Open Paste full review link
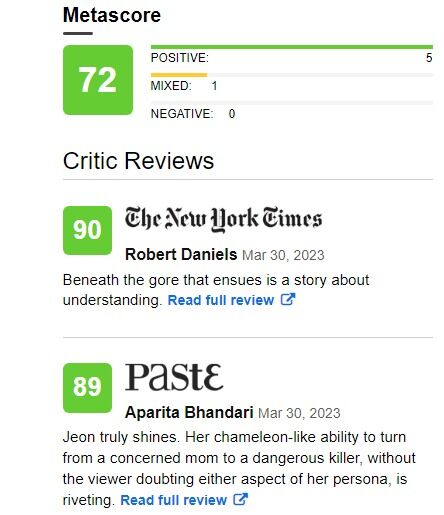The height and width of the screenshot is (515, 444). tap(173, 500)
